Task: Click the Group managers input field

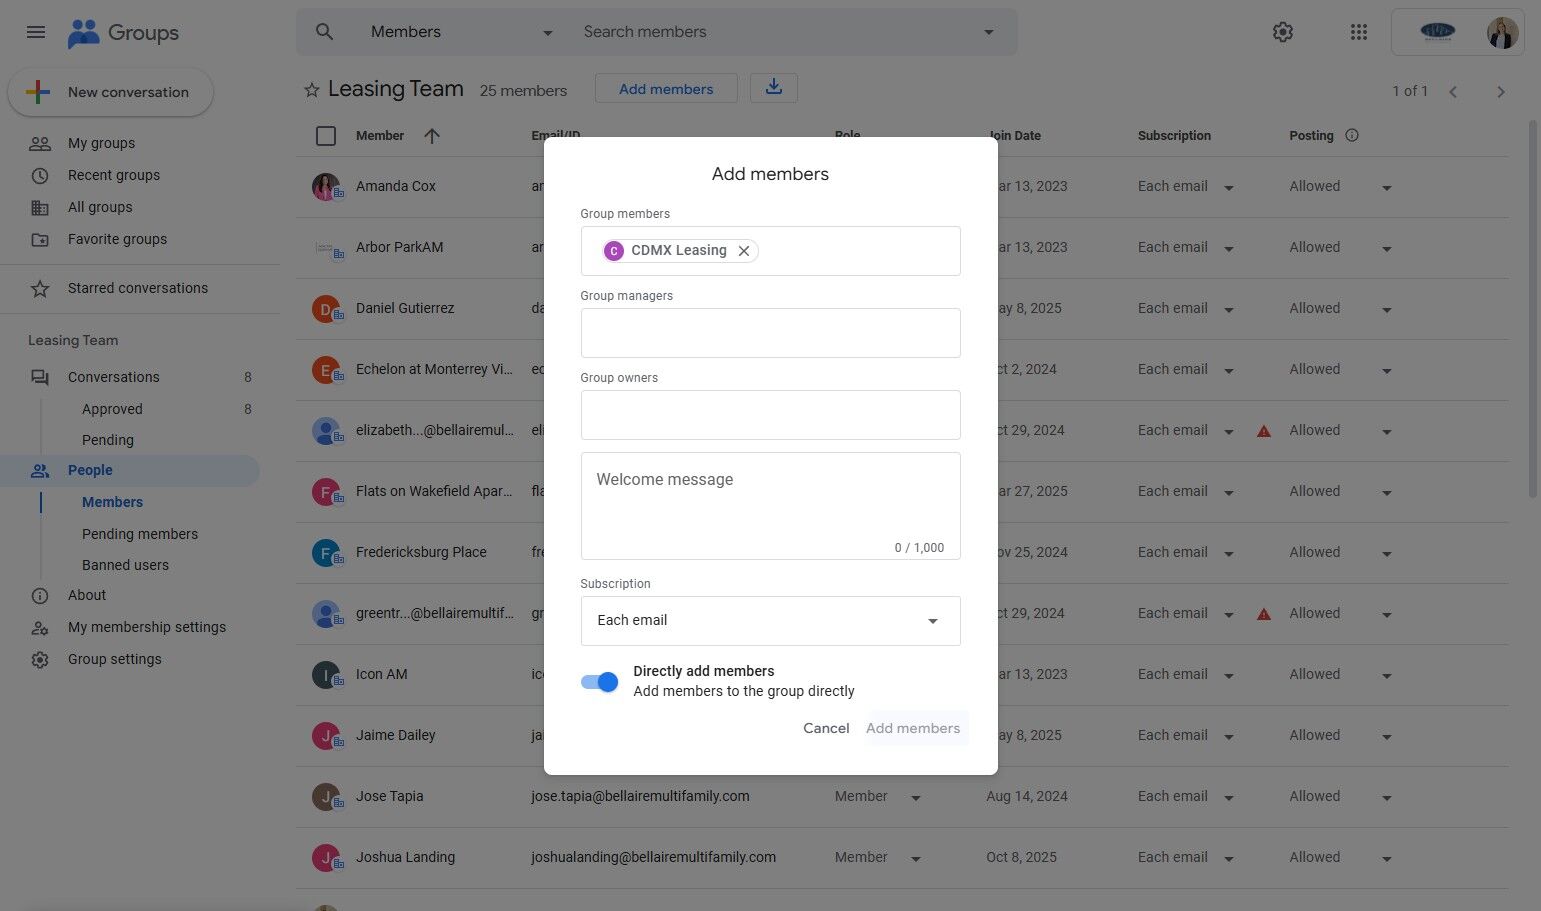Action: (x=770, y=333)
